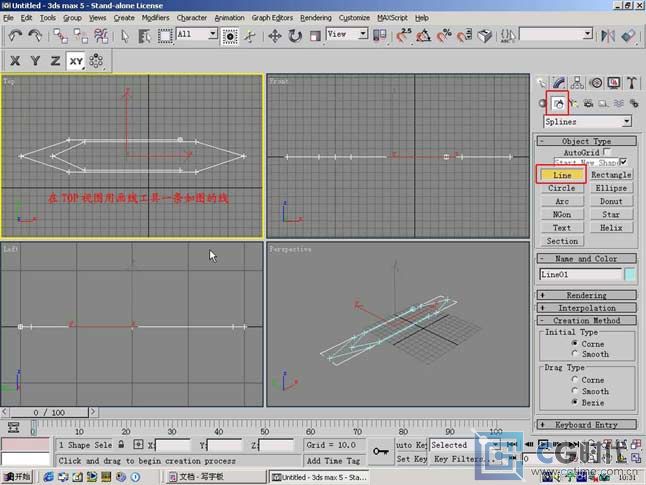646x485 pixels.
Task: Collapse the Creation Method rollout
Action: click(x=586, y=320)
